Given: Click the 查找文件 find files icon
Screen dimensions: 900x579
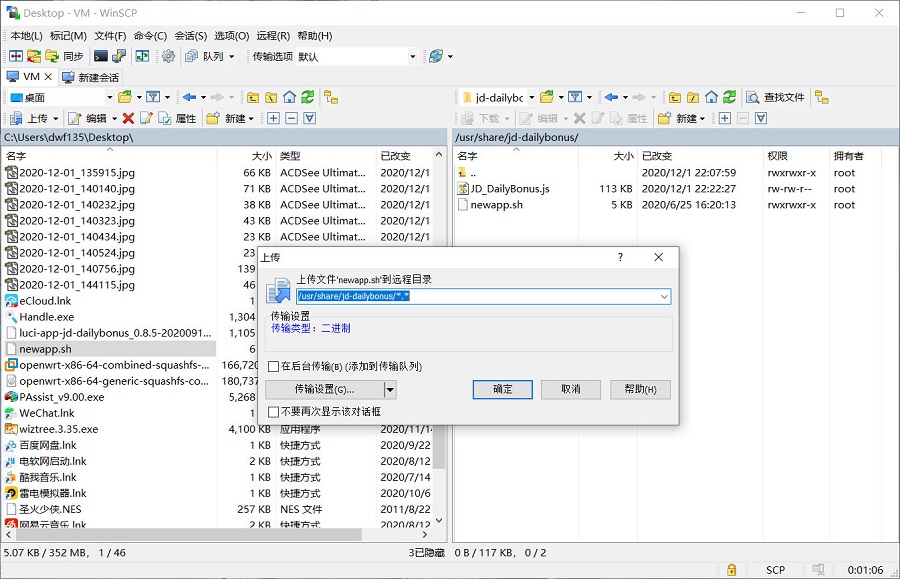Looking at the screenshot, I should point(752,97).
